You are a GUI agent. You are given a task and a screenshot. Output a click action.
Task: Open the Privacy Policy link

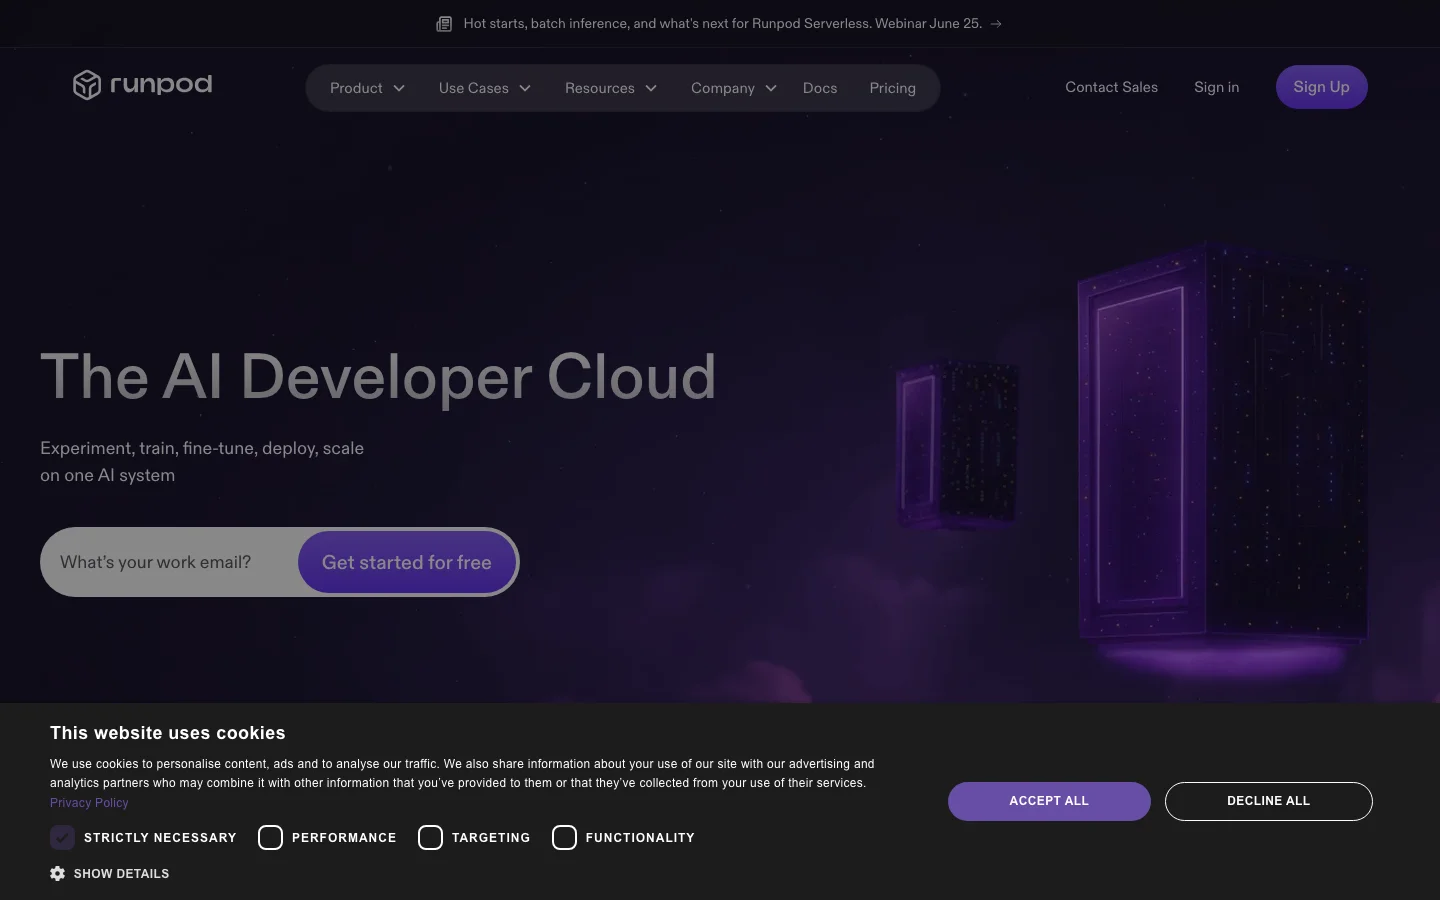tap(89, 803)
